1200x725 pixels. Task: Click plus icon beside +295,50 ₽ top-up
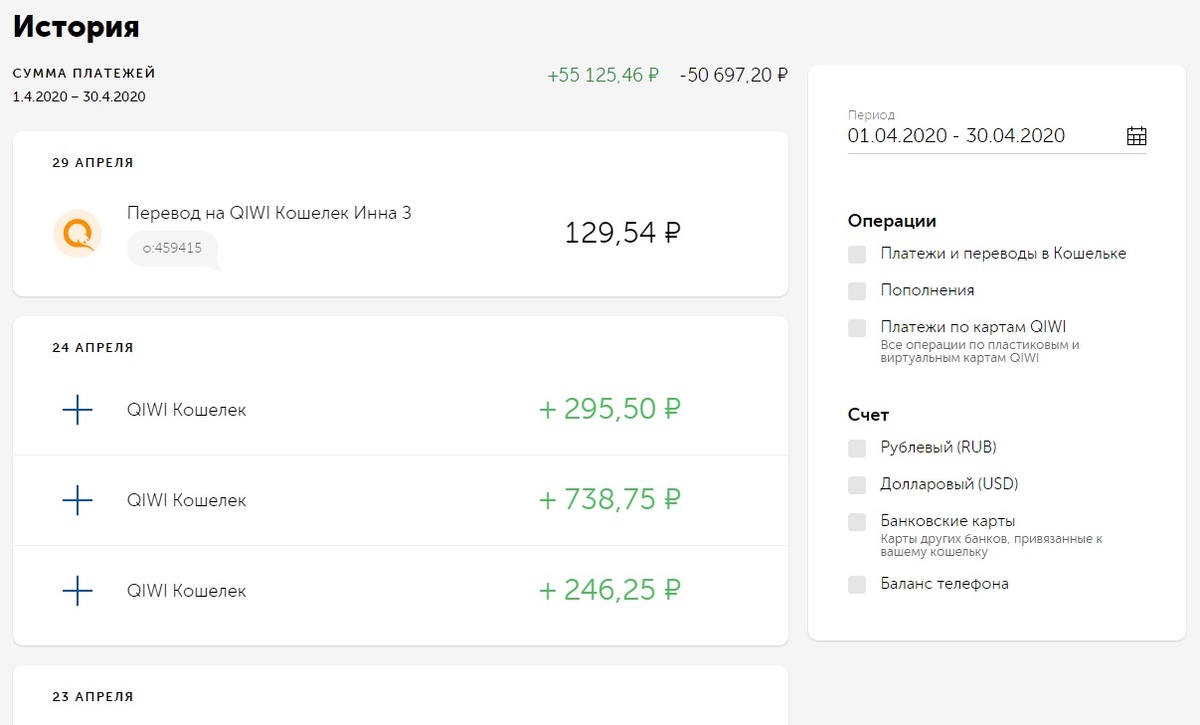tap(77, 410)
